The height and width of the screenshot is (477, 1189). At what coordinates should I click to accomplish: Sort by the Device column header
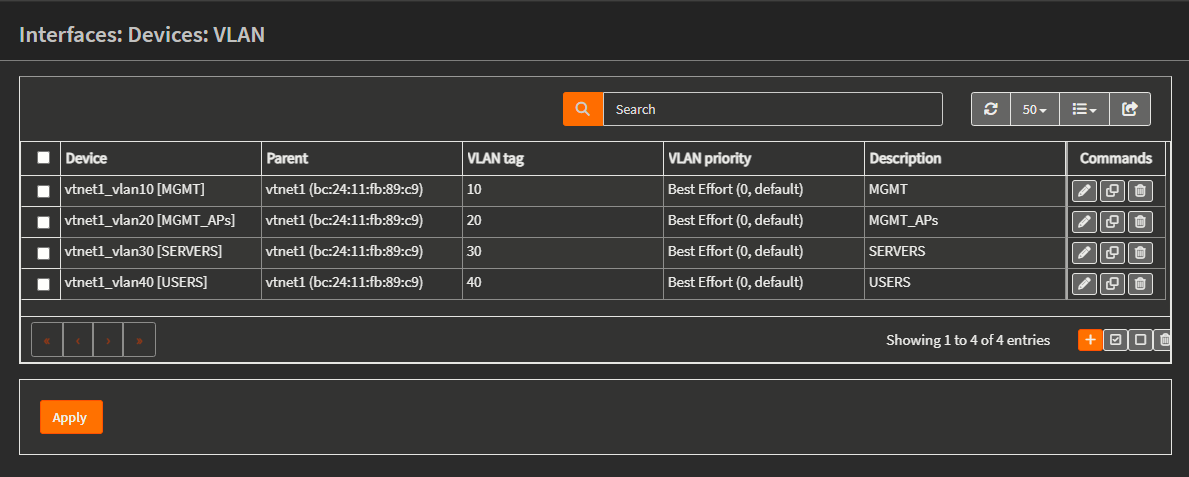pos(161,158)
